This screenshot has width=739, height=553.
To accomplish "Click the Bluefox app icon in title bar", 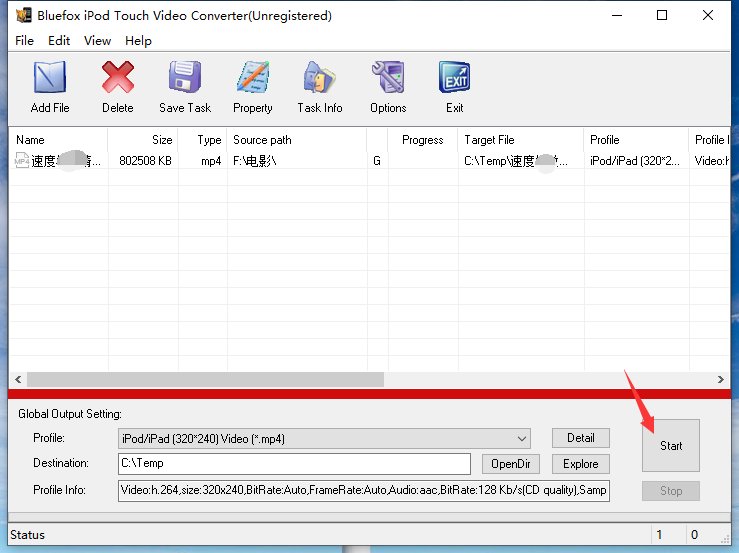I will (23, 16).
